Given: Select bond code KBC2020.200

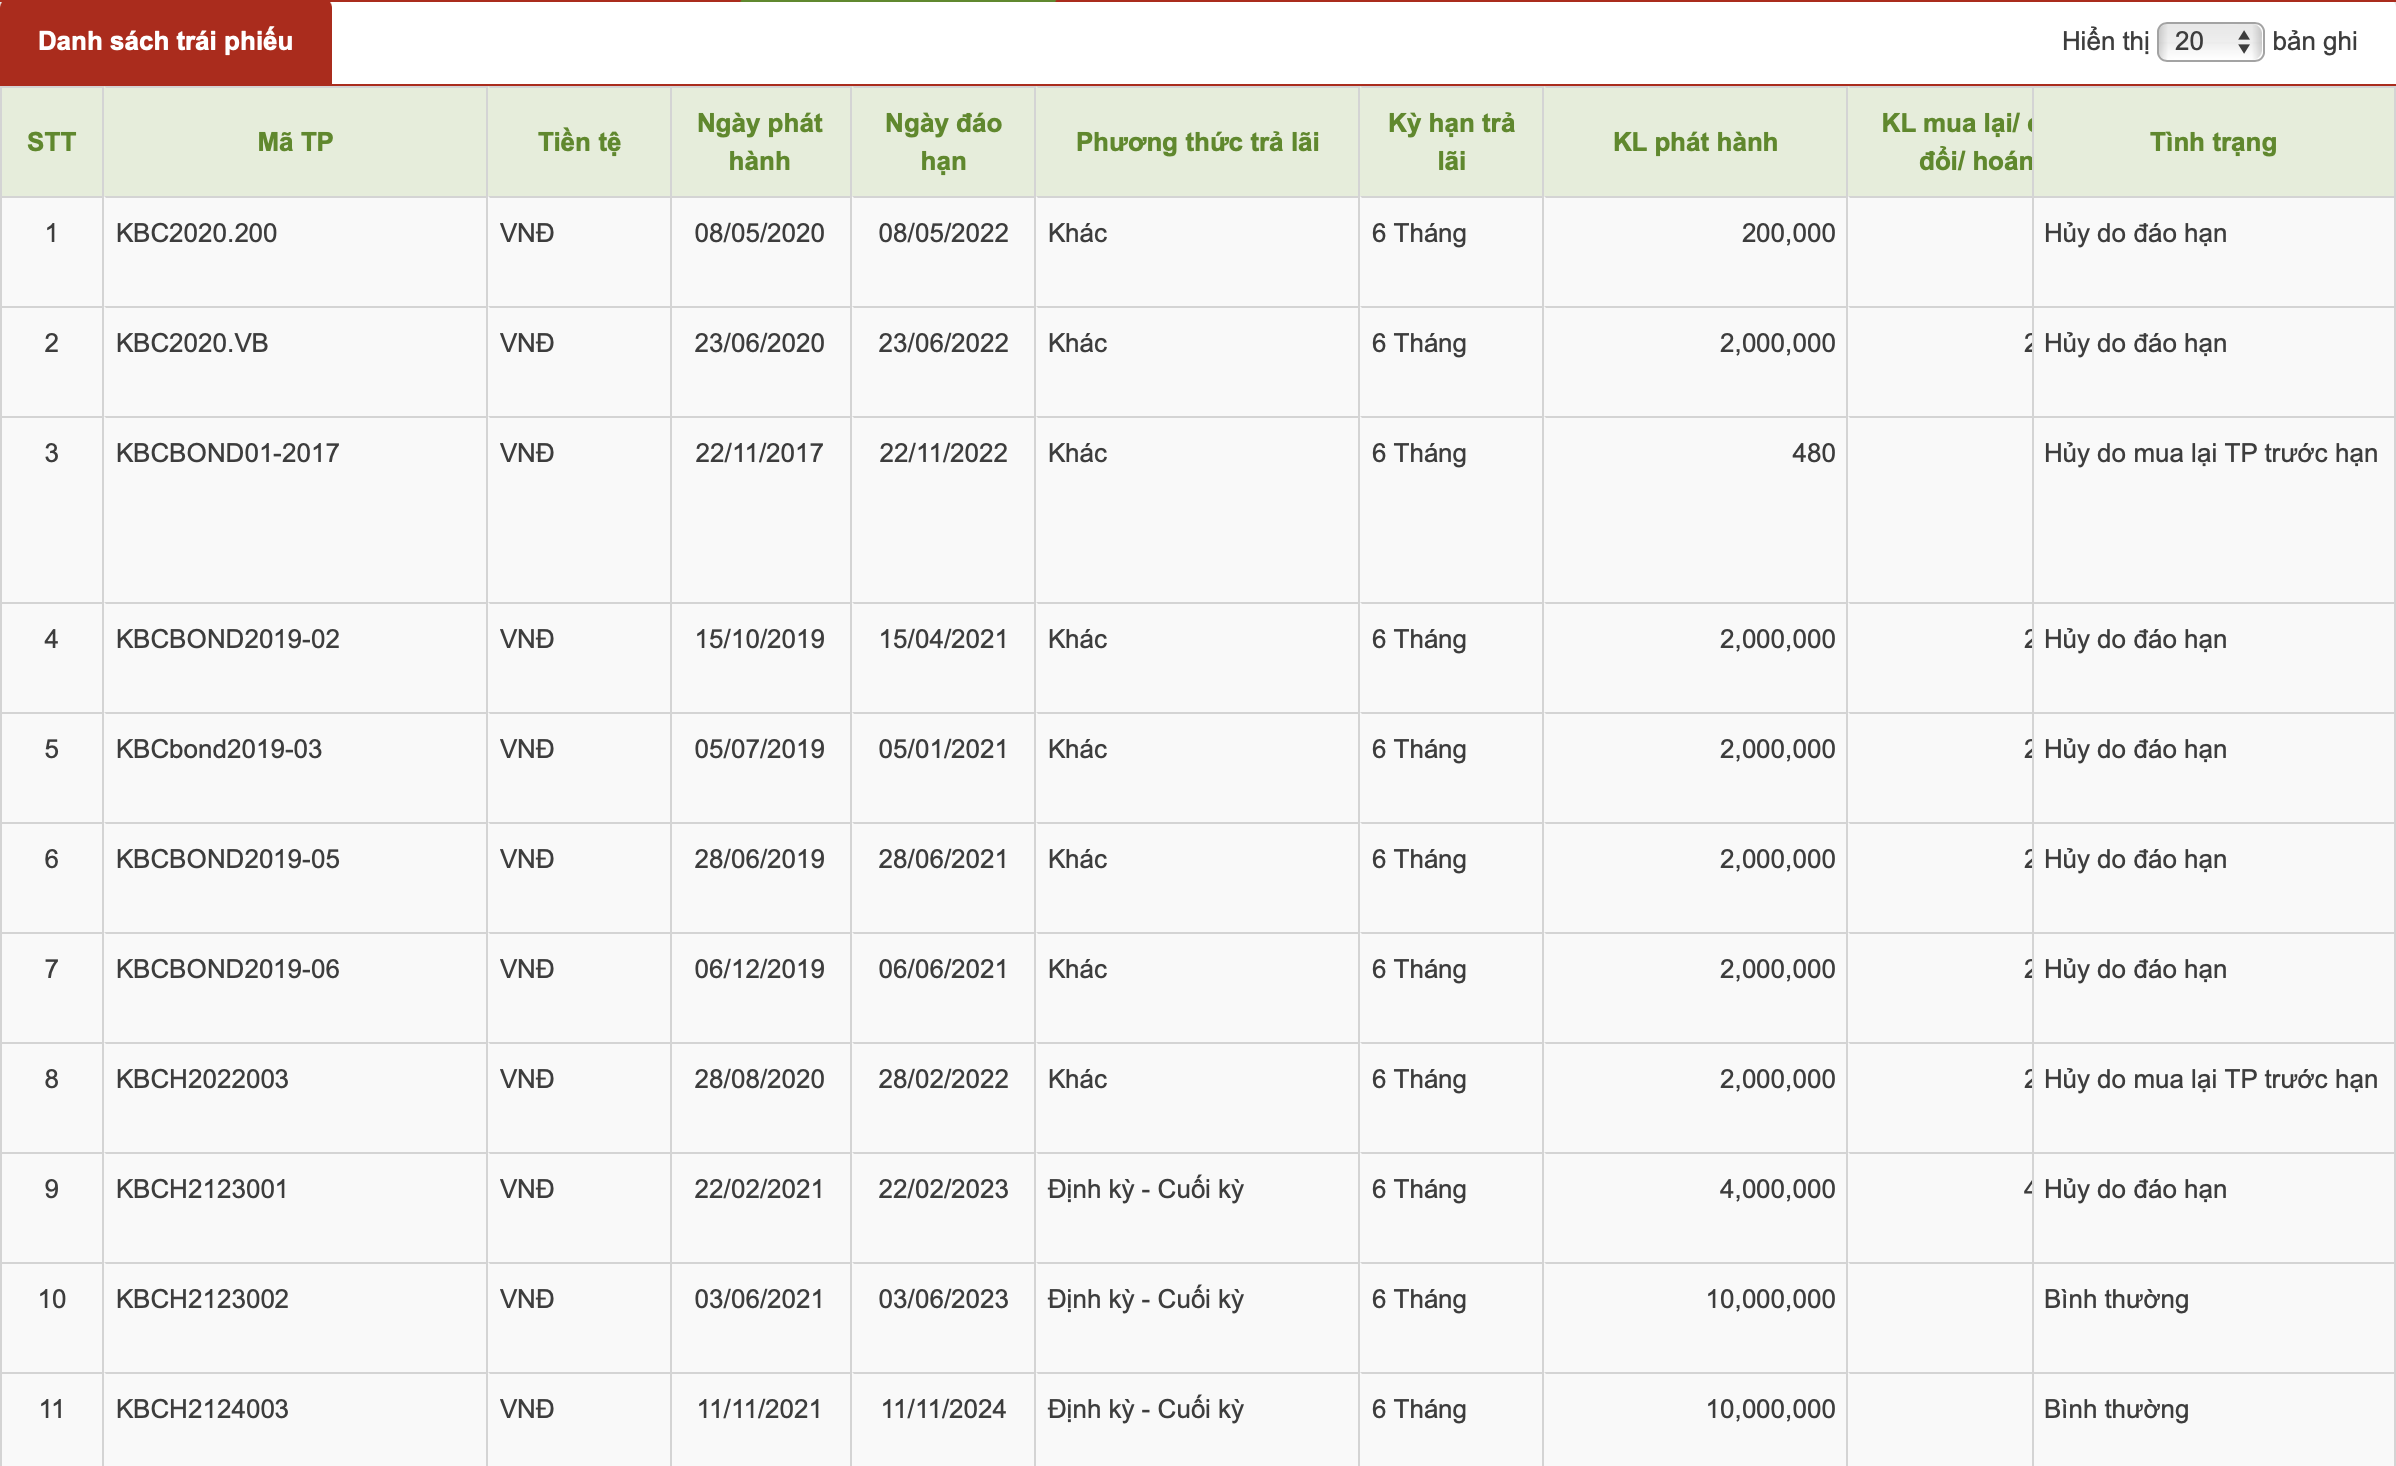Looking at the screenshot, I should click(196, 233).
